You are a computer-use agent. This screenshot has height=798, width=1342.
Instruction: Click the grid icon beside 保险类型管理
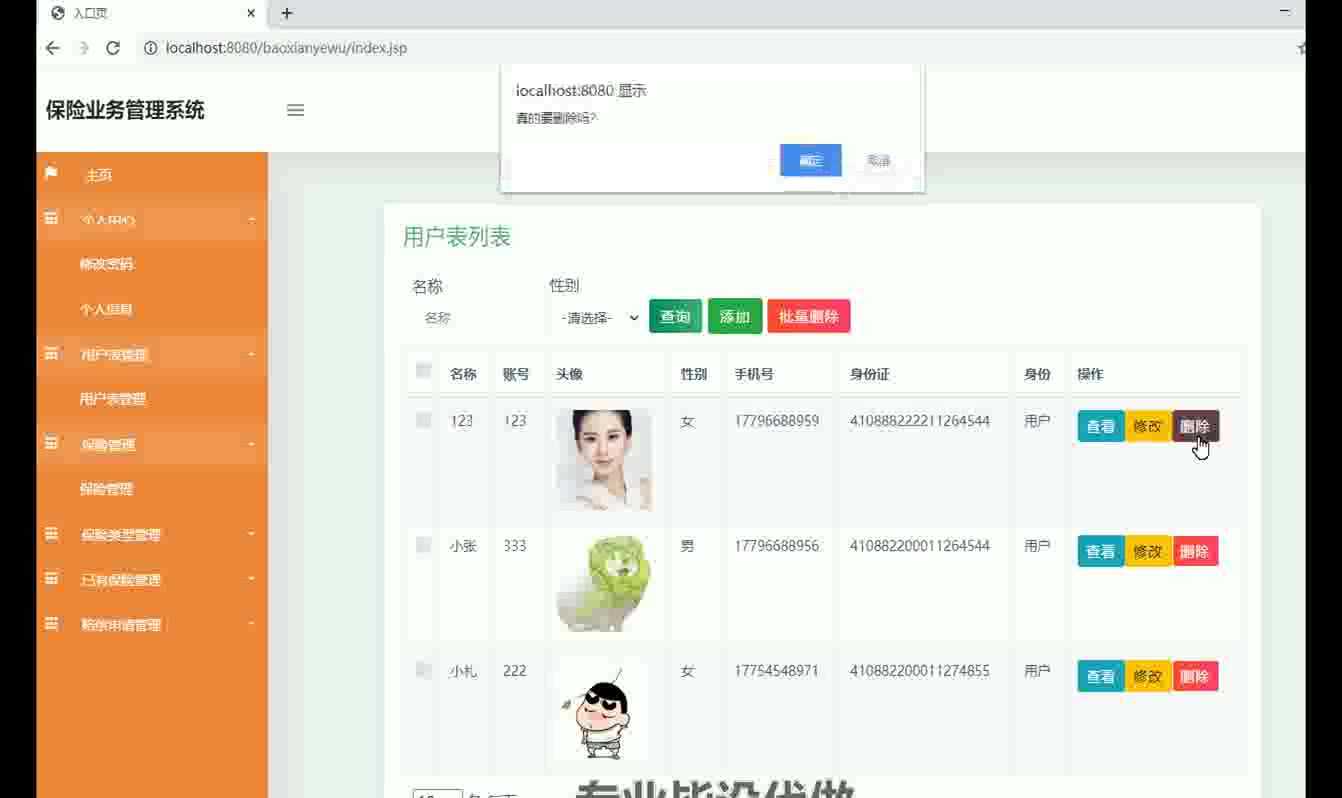click(51, 534)
